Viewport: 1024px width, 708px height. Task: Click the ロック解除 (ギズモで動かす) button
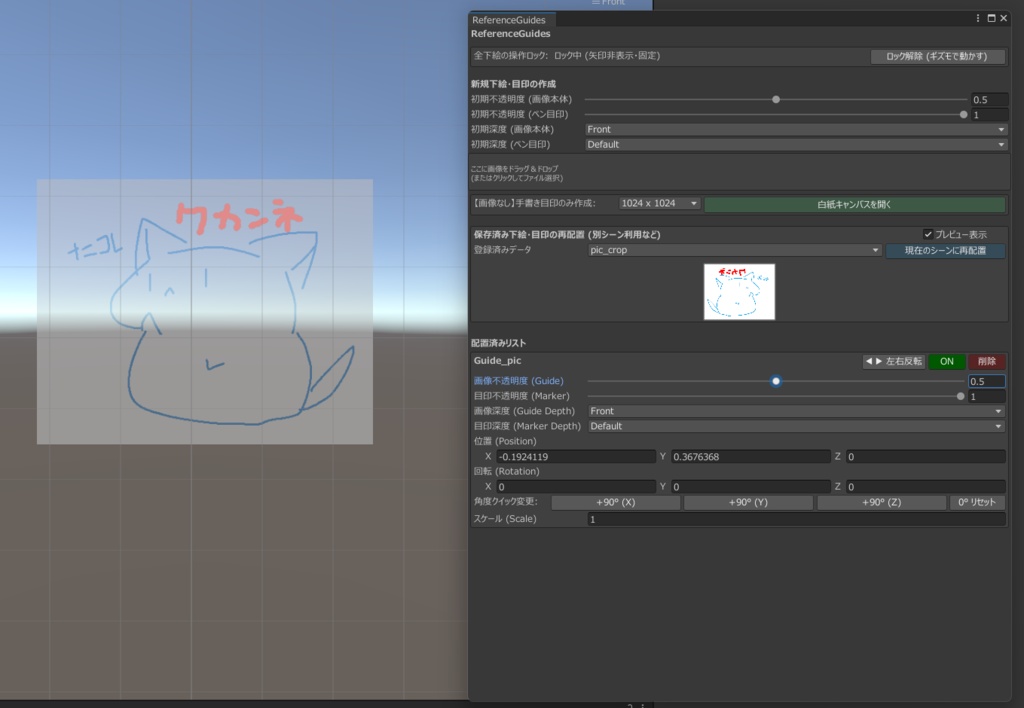coord(936,56)
